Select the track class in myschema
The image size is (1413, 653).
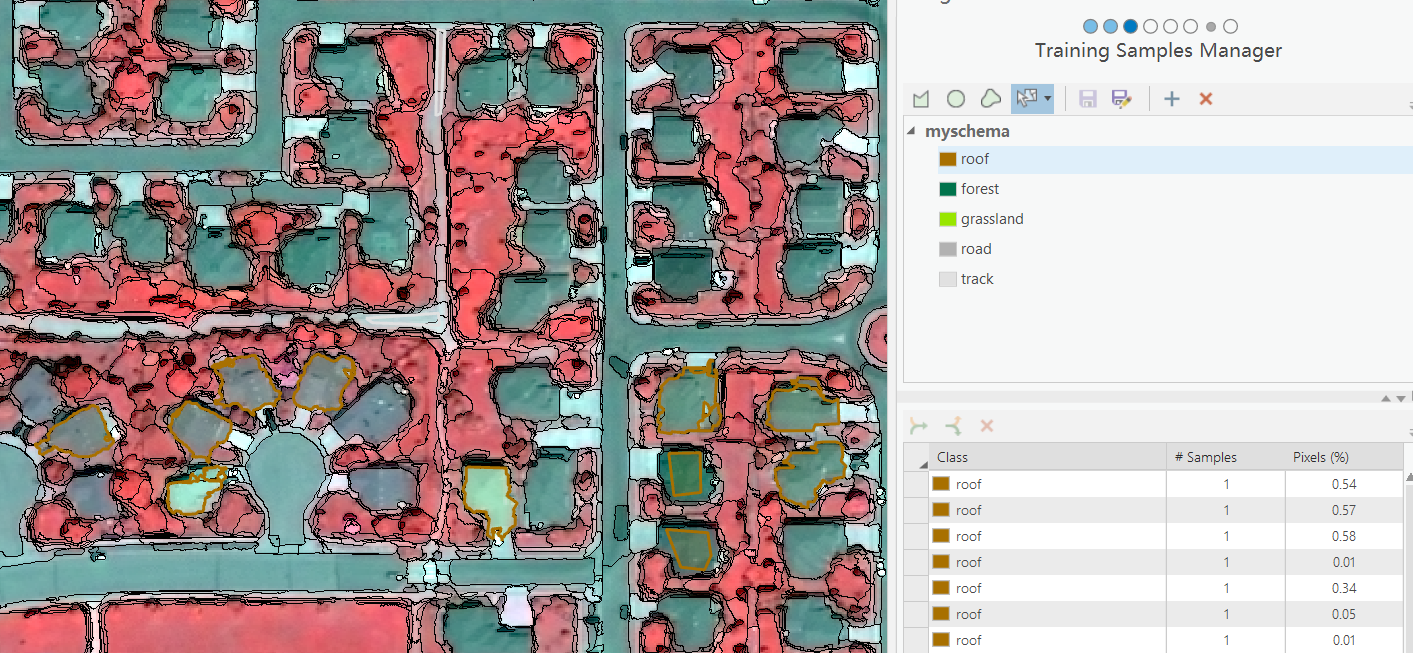click(x=978, y=278)
